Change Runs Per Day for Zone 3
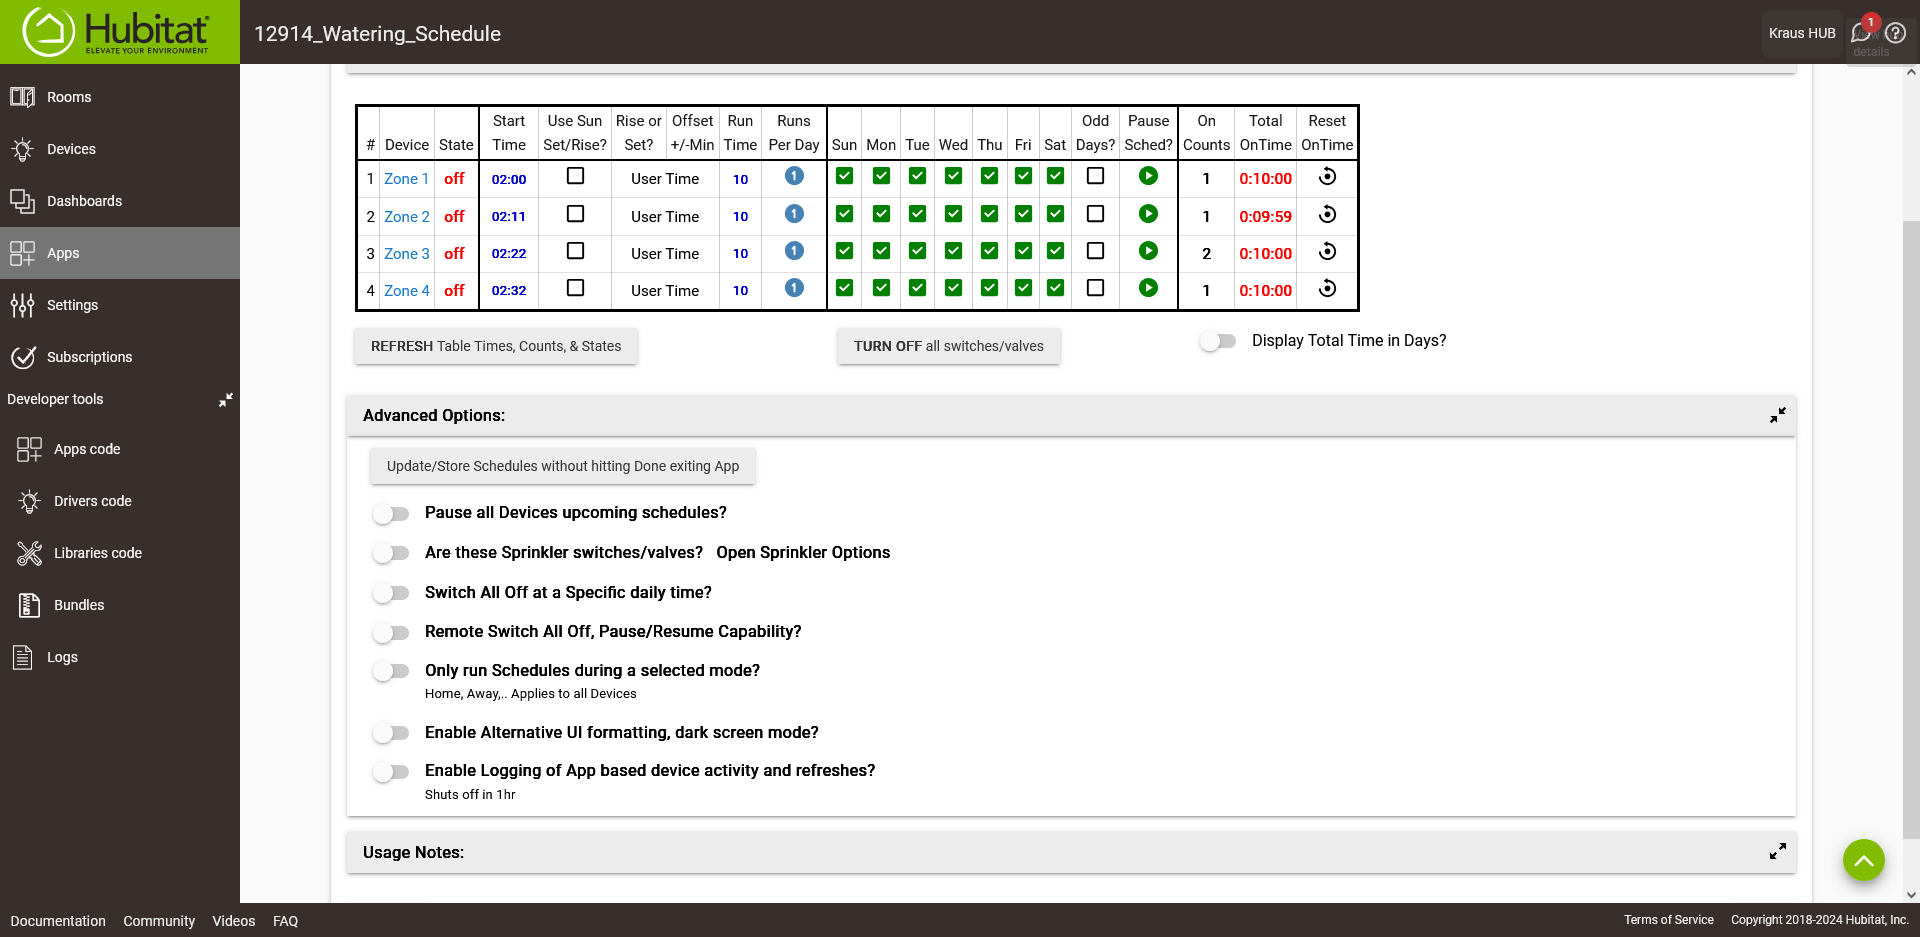Image resolution: width=1920 pixels, height=937 pixels. 794,251
